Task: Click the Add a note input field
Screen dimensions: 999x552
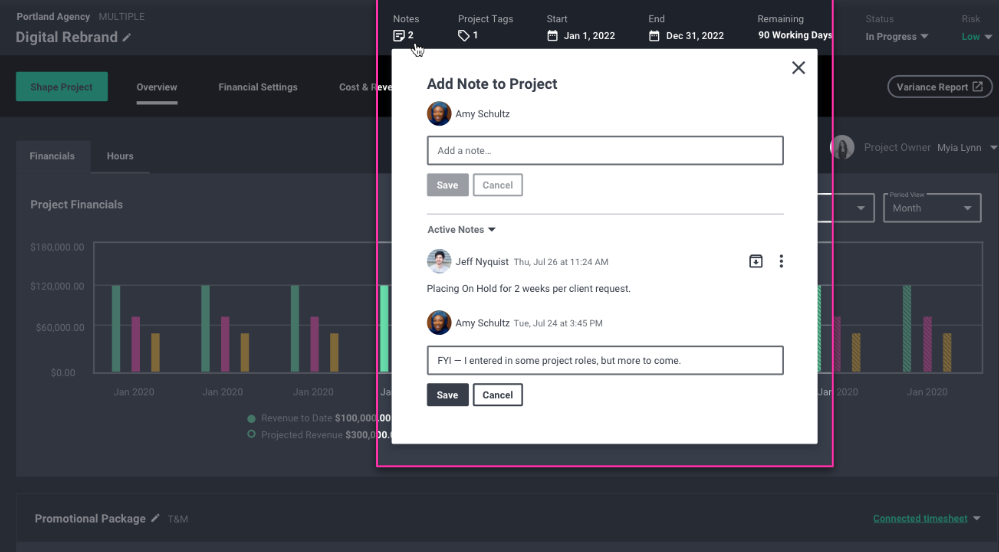Action: pos(605,150)
